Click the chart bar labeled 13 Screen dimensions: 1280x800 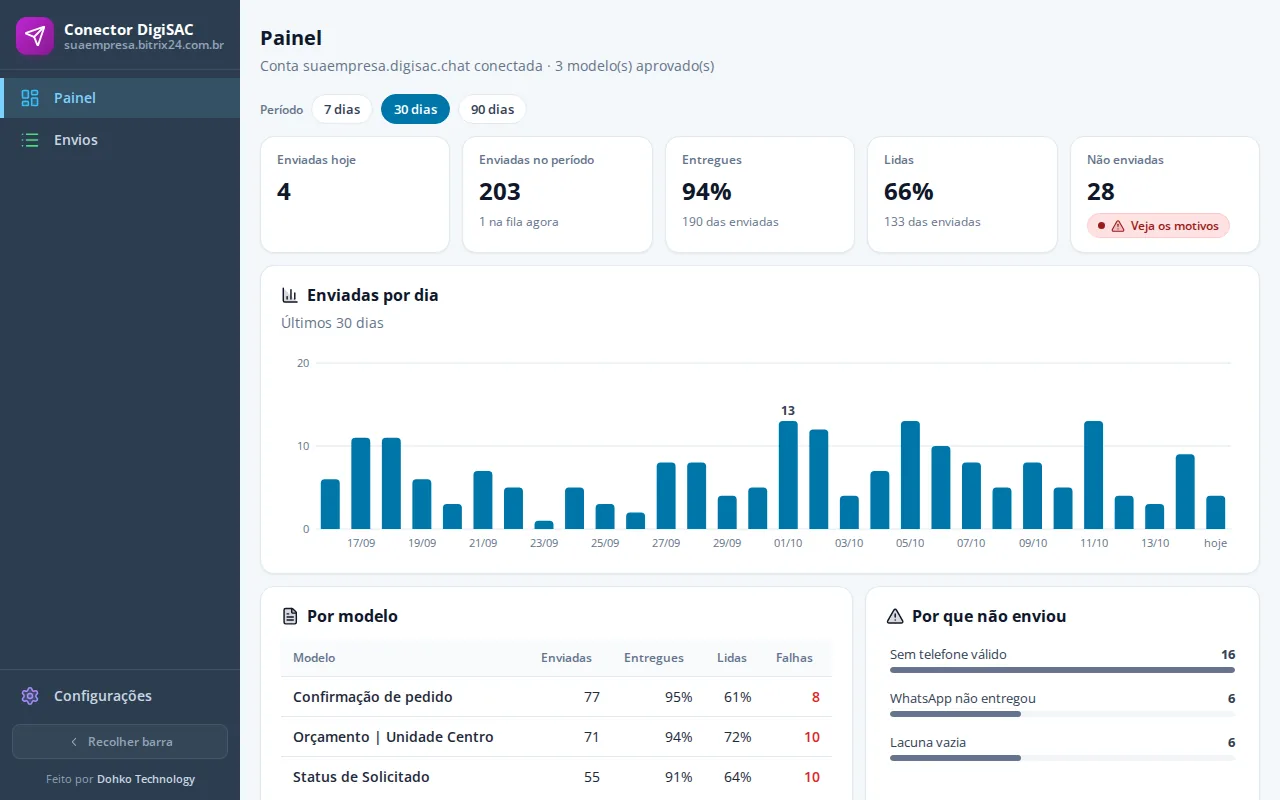(788, 475)
